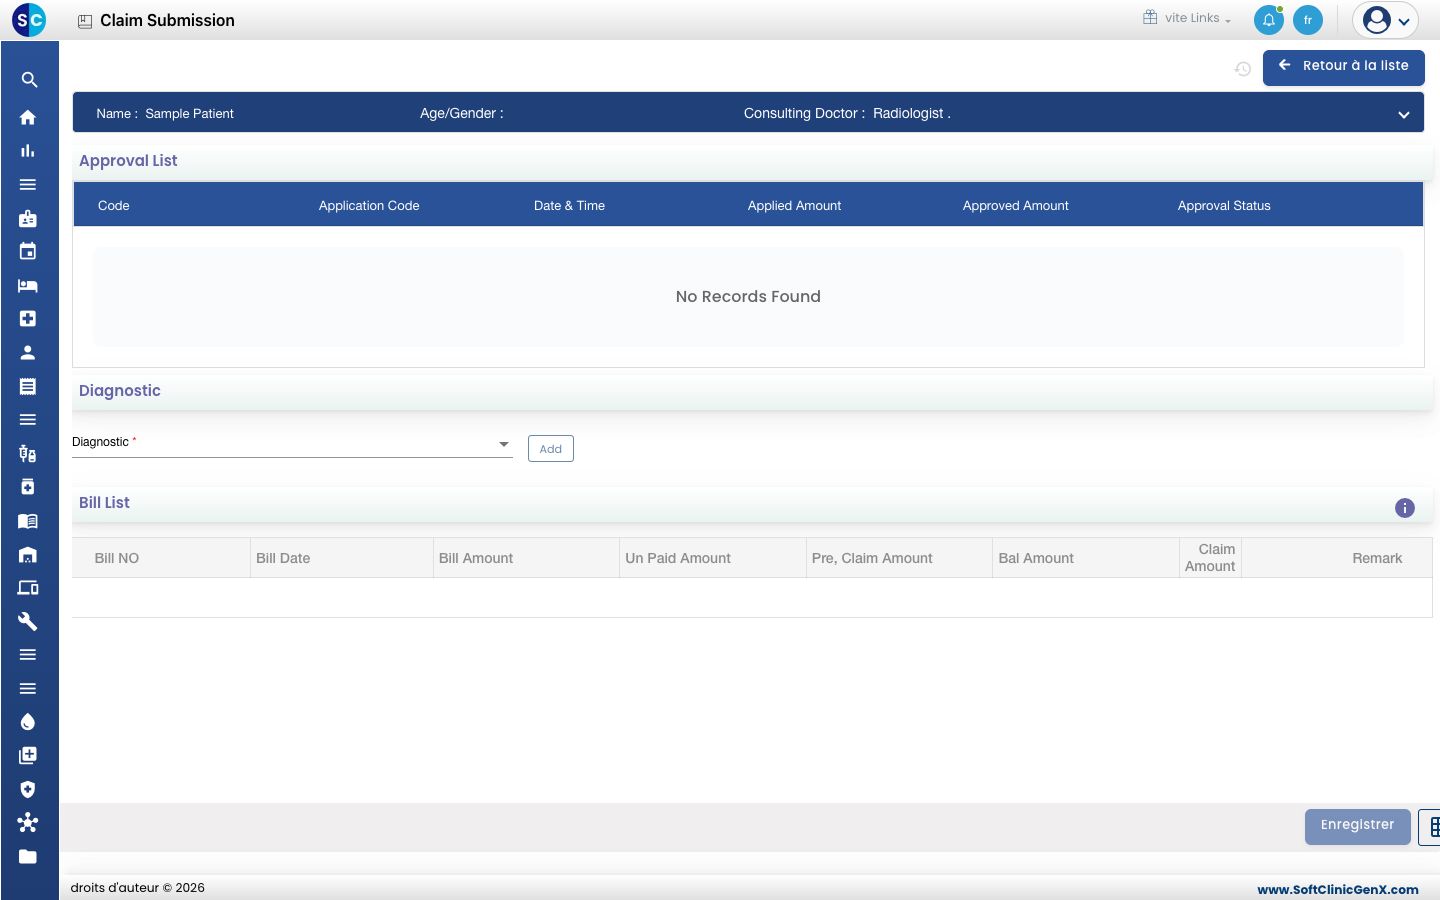Viewport: 1440px width, 900px height.
Task: Click the Add diagnostic button
Action: pyautogui.click(x=551, y=449)
